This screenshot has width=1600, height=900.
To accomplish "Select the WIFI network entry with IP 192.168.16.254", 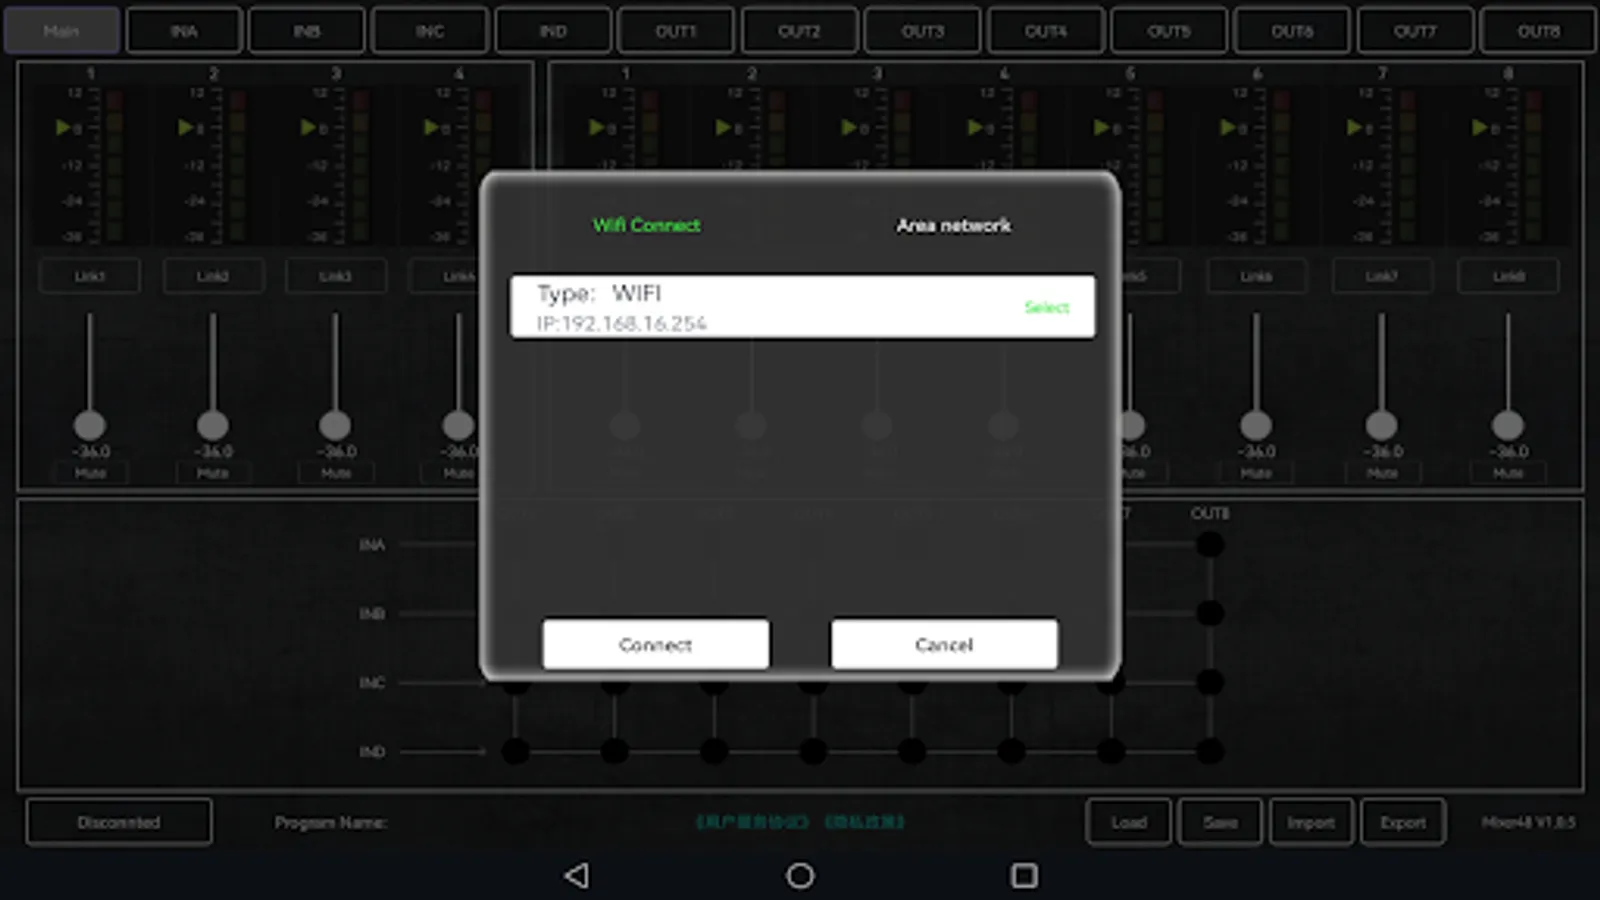I will pyautogui.click(x=802, y=307).
